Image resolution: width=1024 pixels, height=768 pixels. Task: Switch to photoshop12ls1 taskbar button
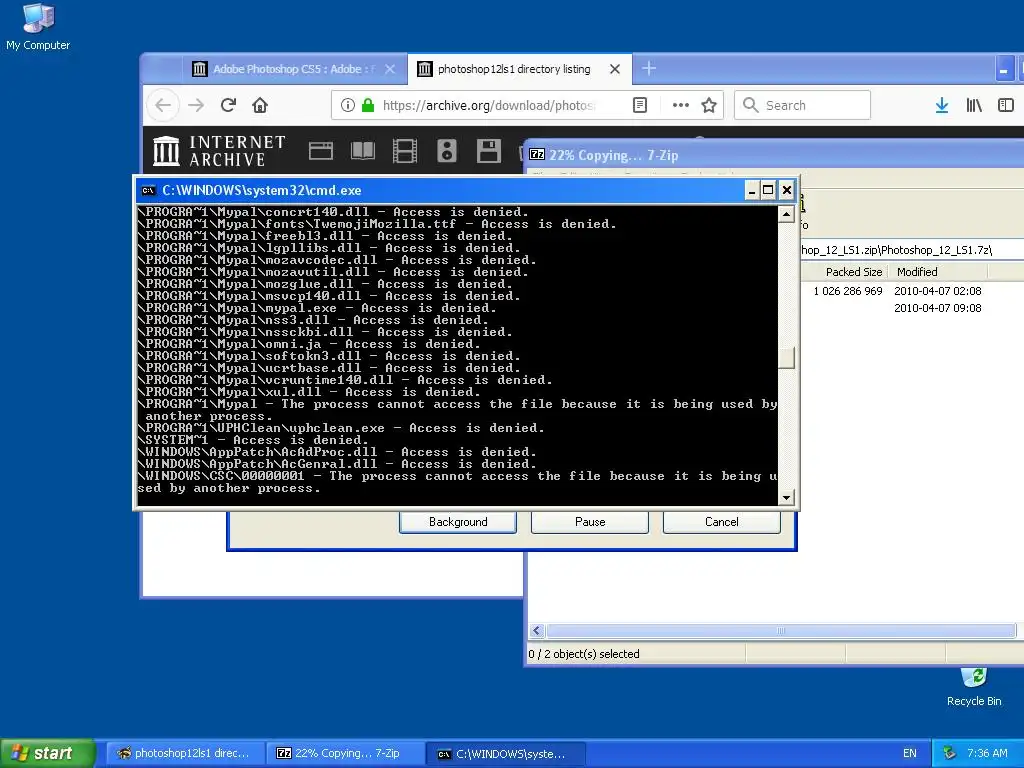[185, 753]
